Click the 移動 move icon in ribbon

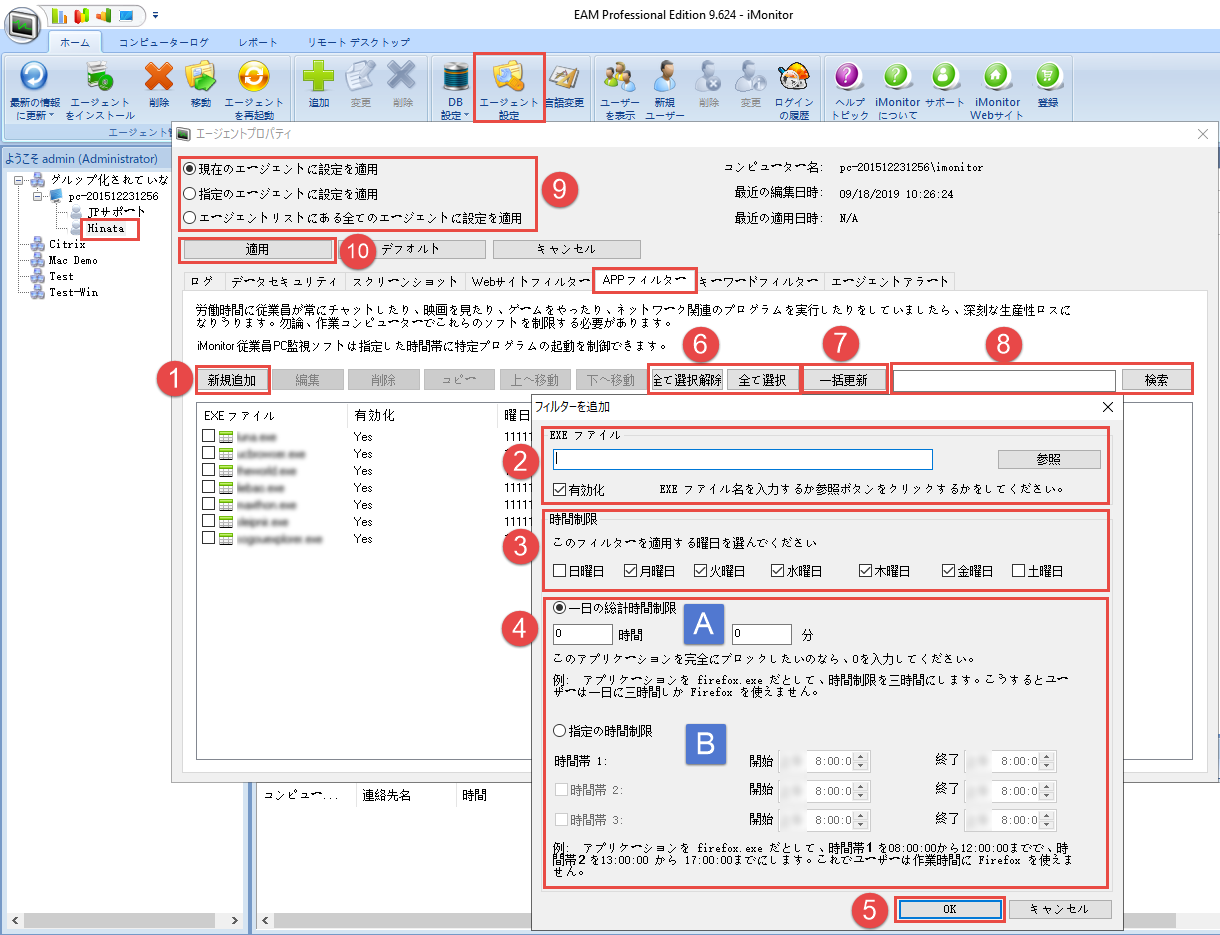[x=201, y=78]
